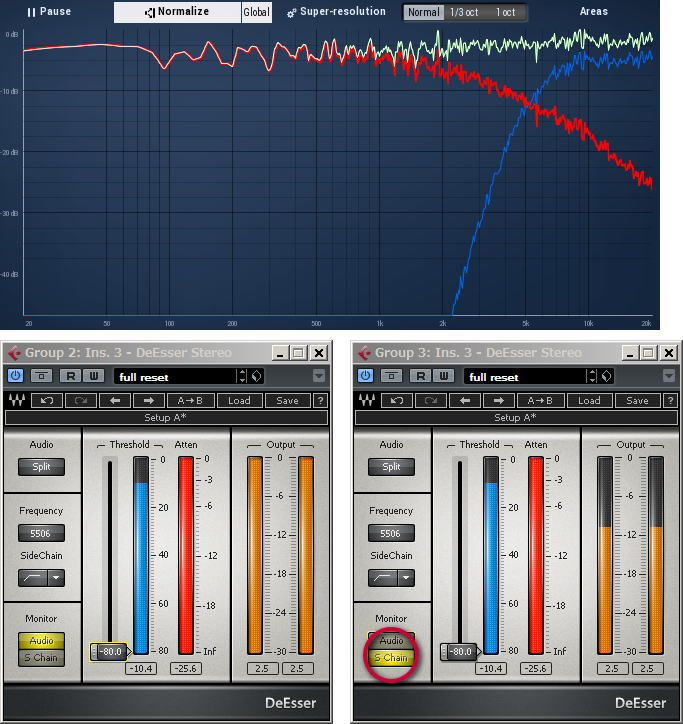Toggle Read automation R in Group 2 DeEsser

point(71,376)
